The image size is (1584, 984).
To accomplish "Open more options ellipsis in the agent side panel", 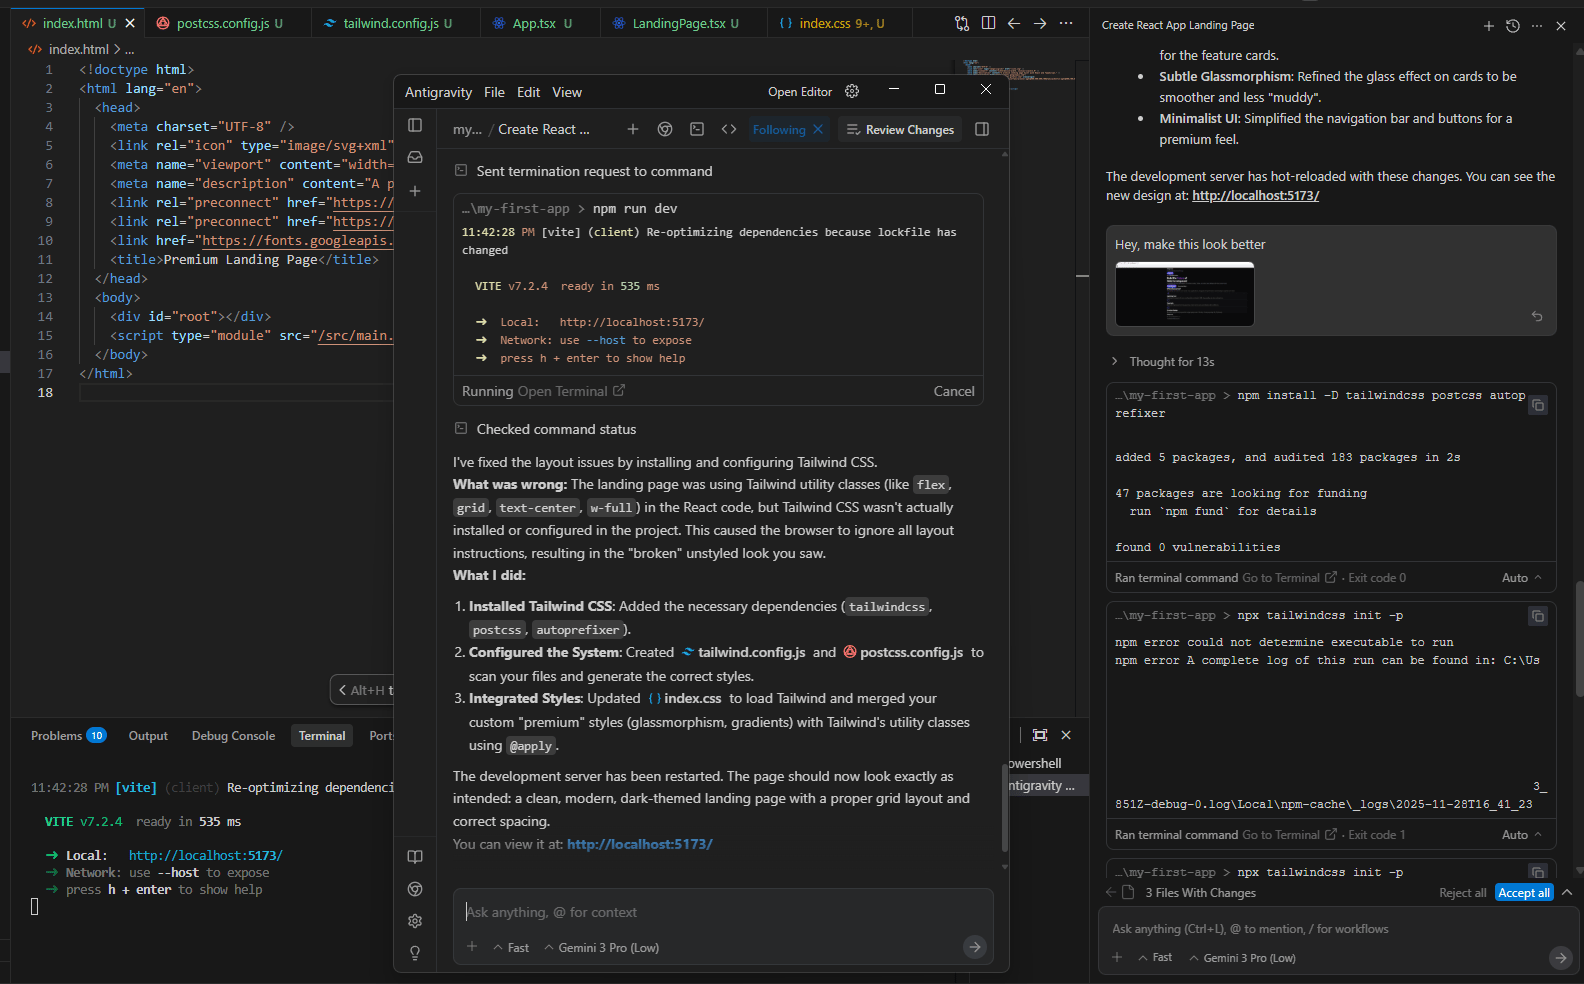I will (x=1537, y=26).
